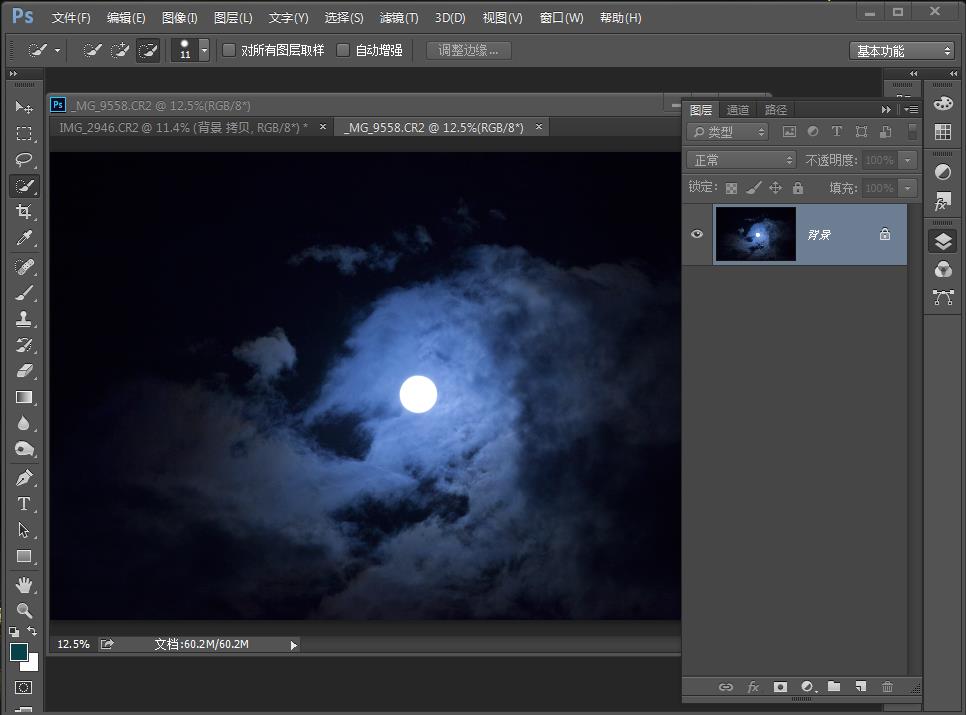Select the Gradient tool
The width and height of the screenshot is (966, 715).
pyautogui.click(x=24, y=397)
